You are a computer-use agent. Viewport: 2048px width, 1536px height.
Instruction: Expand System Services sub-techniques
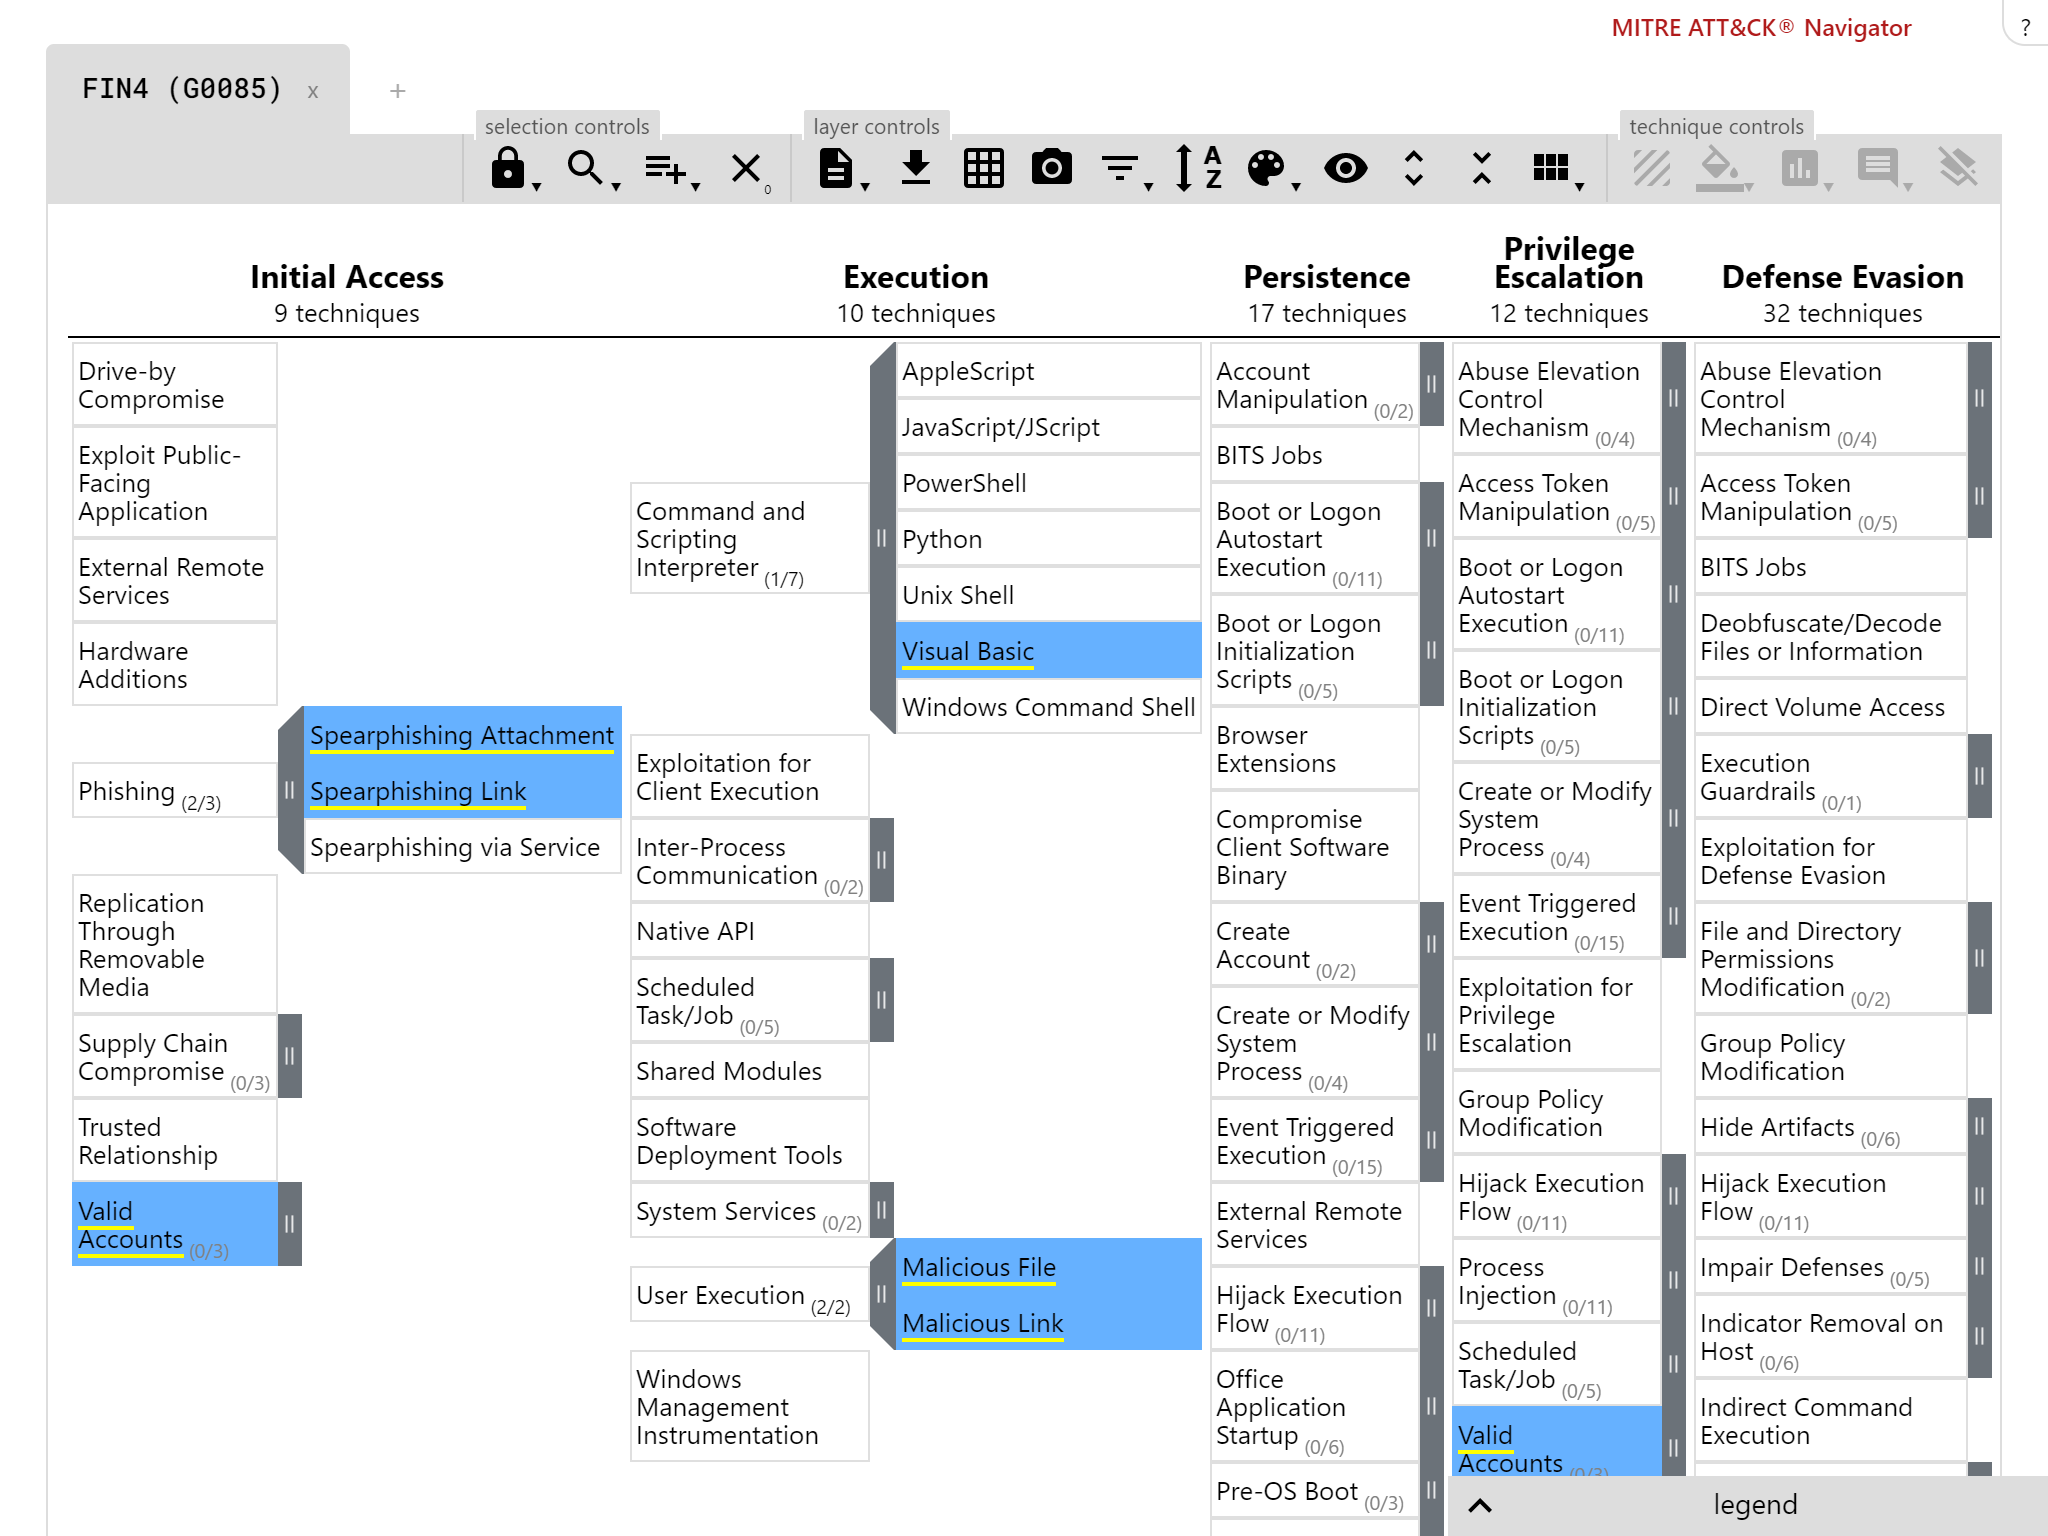pos(882,1210)
